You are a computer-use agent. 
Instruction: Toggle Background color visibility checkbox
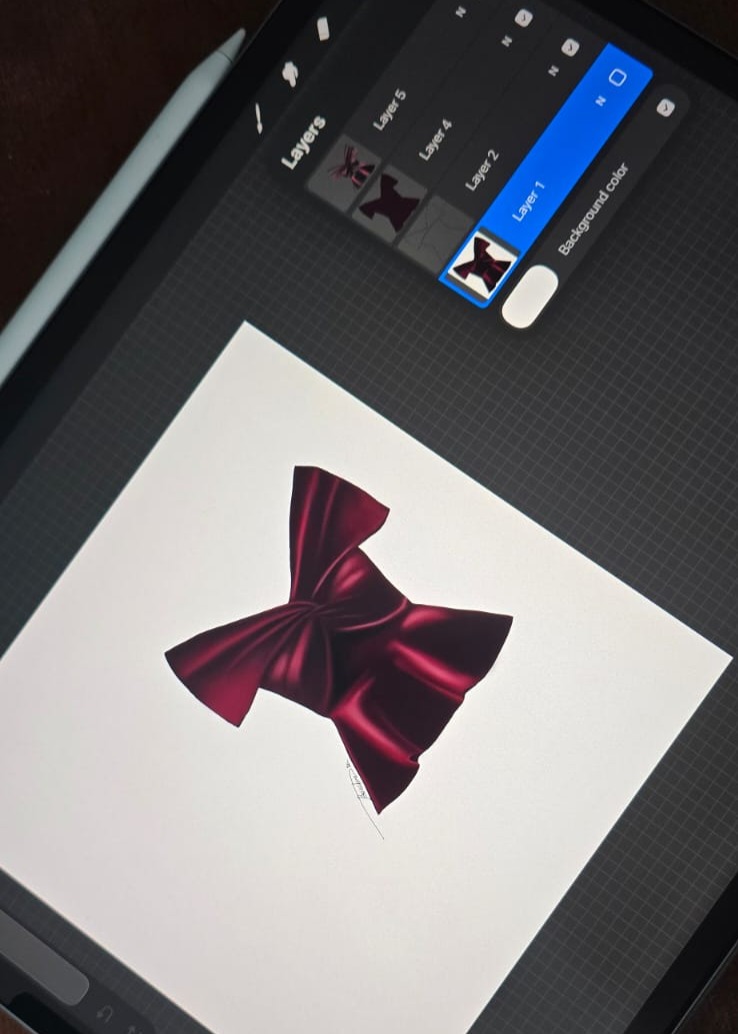tap(665, 106)
